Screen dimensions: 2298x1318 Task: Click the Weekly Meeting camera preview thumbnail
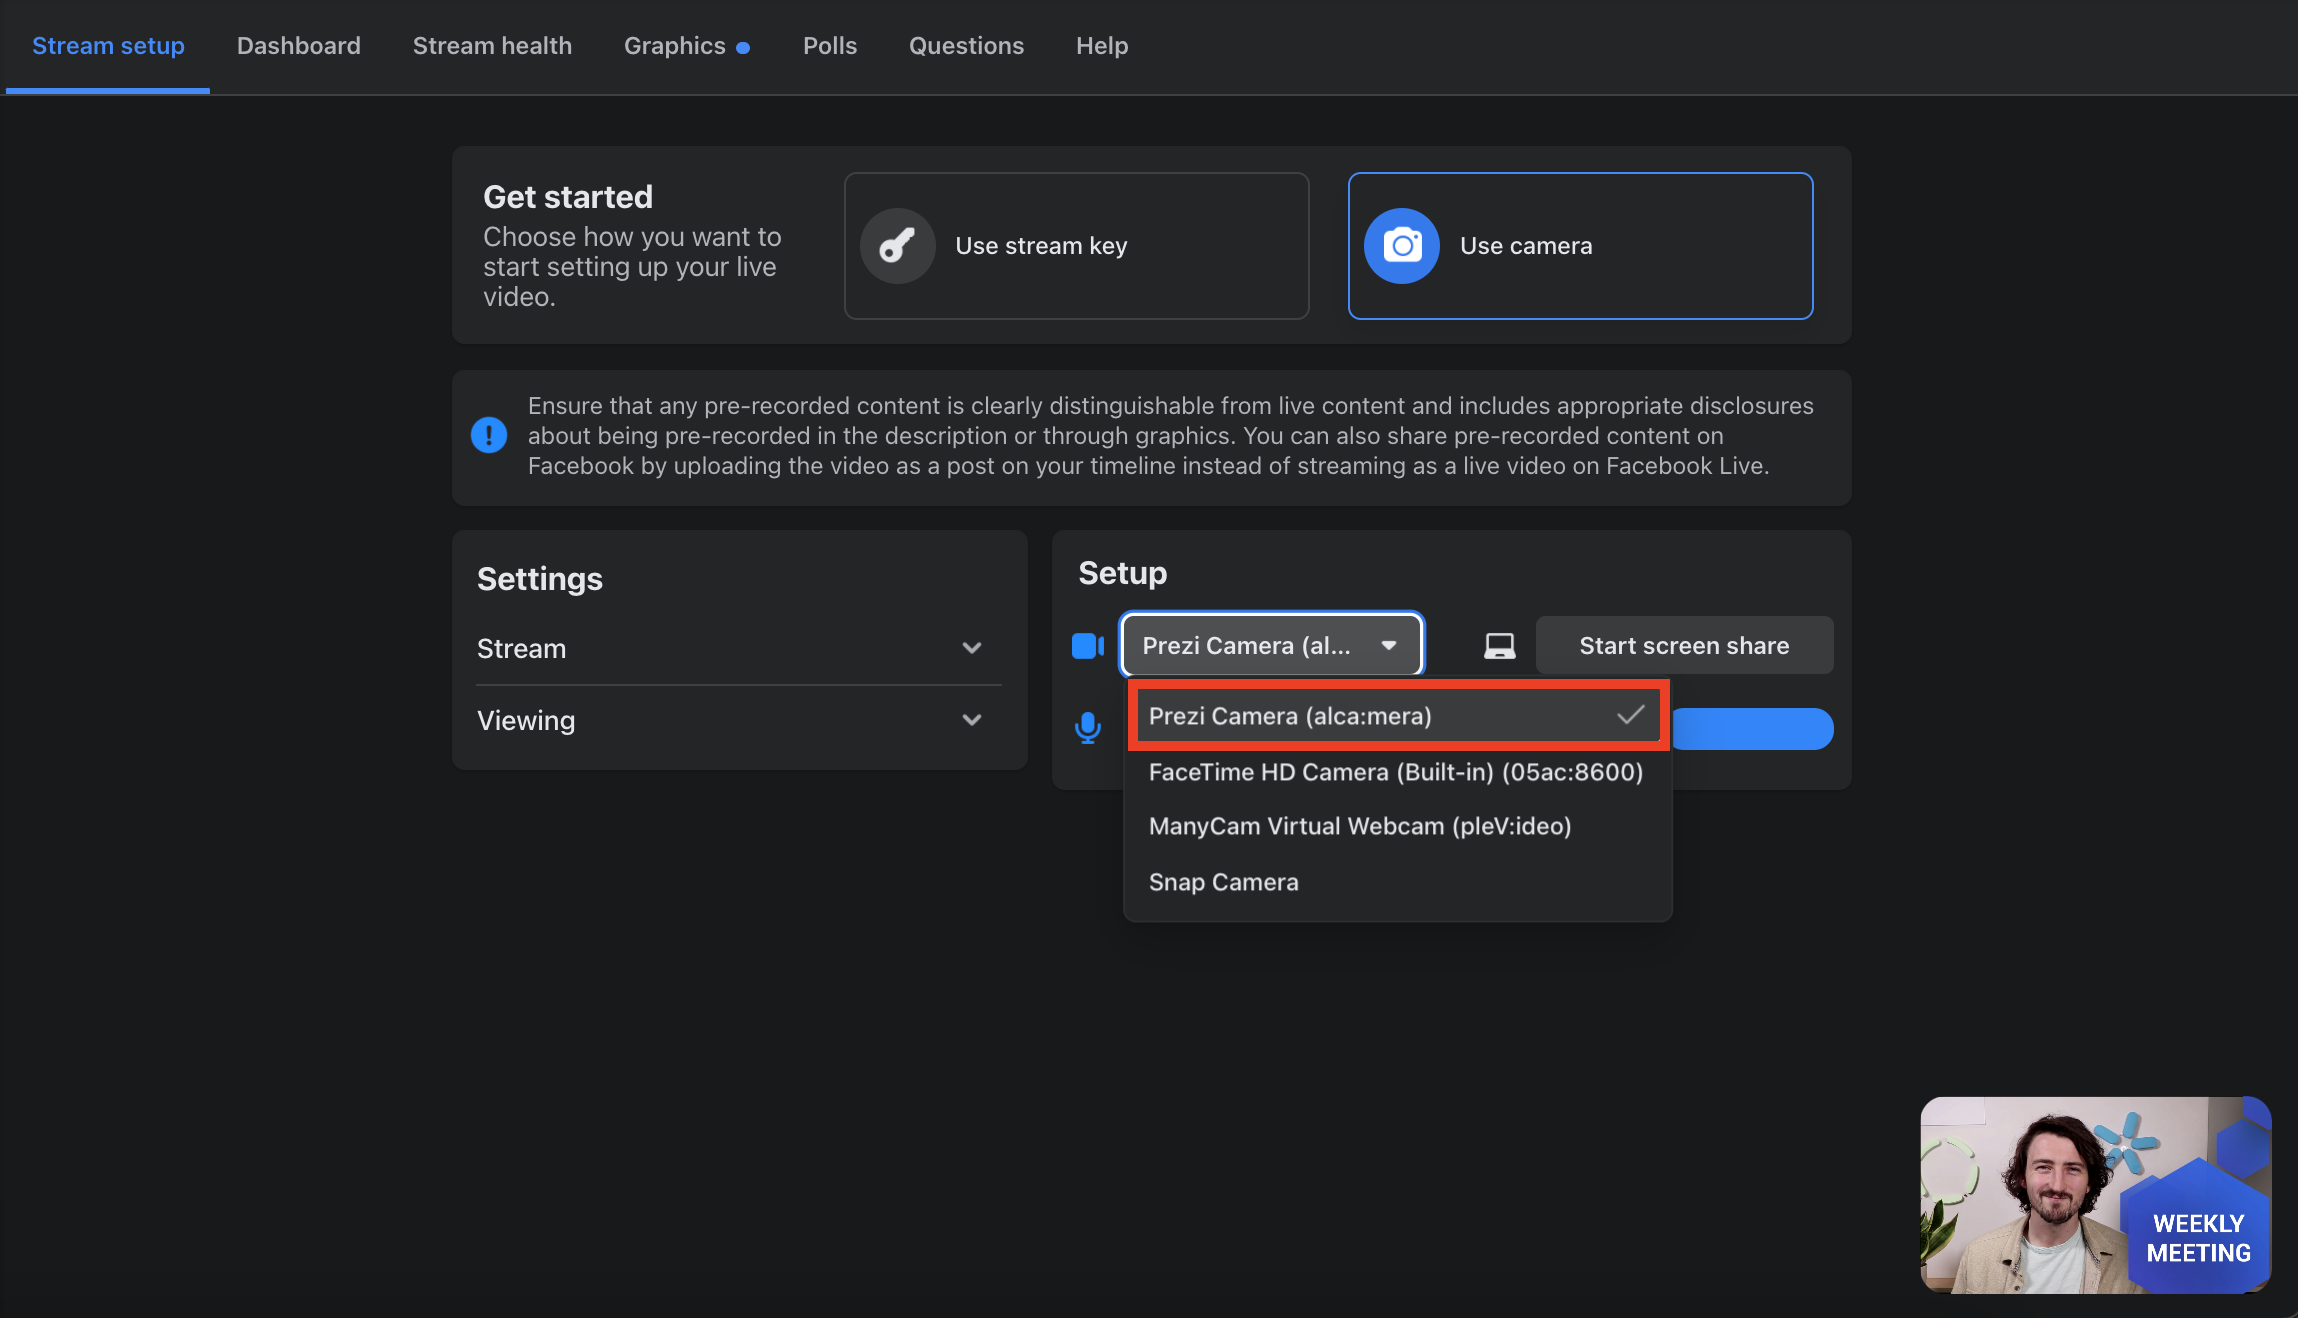2095,1195
